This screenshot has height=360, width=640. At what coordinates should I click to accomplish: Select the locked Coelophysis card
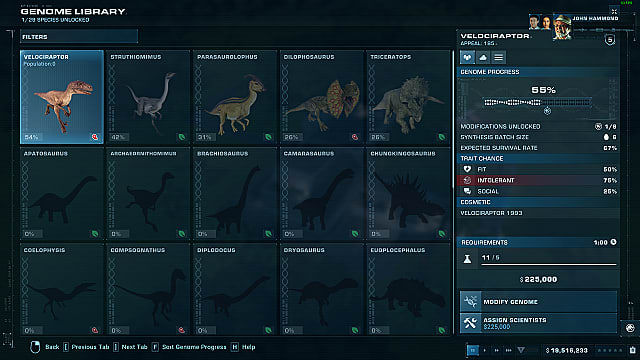tap(62, 290)
